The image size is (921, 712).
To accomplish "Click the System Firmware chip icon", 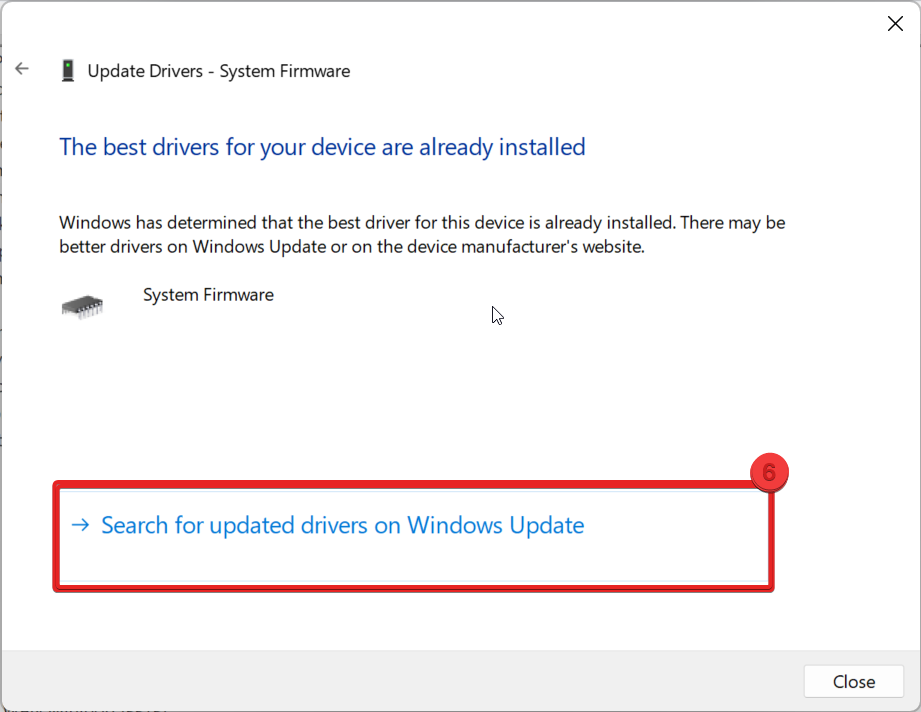I will (82, 306).
